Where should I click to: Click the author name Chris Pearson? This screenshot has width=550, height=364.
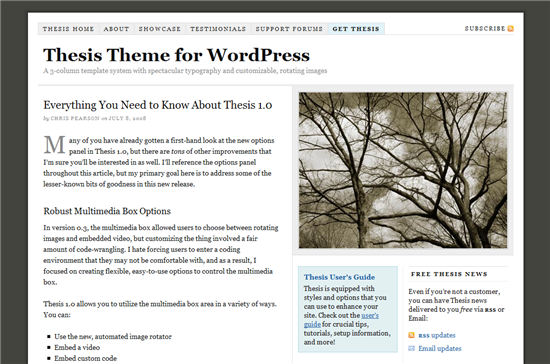click(x=75, y=118)
